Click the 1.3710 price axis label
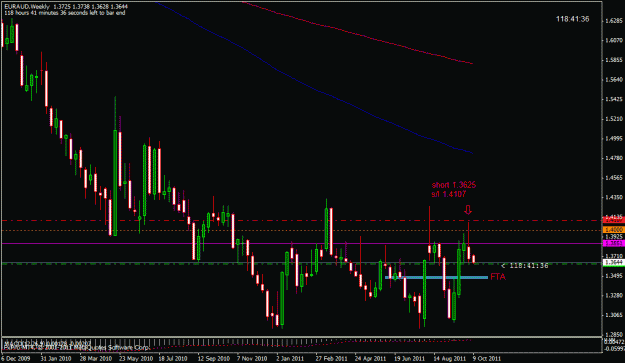625x363 pixels. [x=614, y=256]
